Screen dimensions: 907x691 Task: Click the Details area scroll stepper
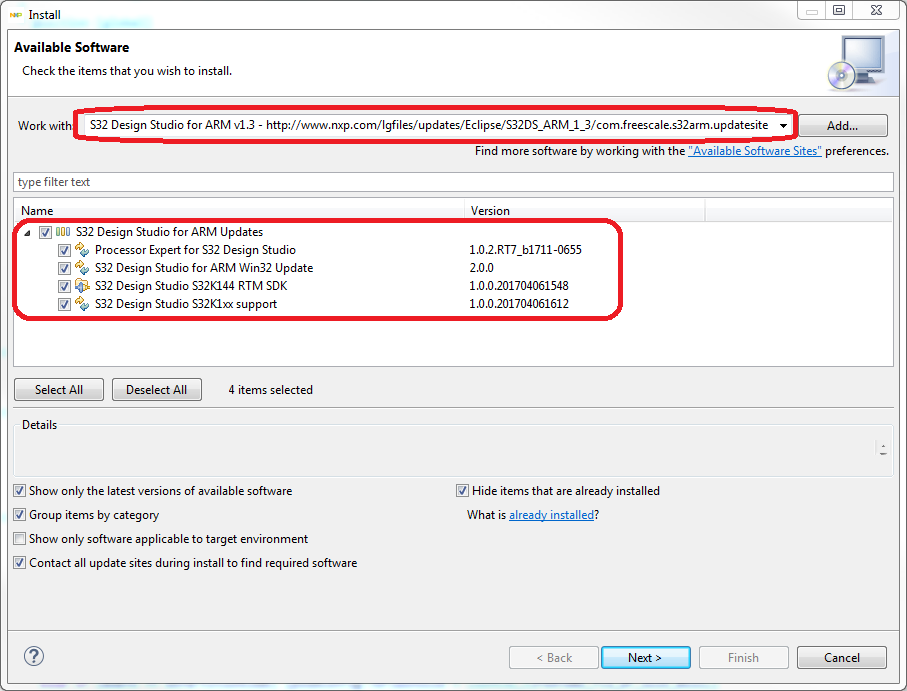coord(883,449)
